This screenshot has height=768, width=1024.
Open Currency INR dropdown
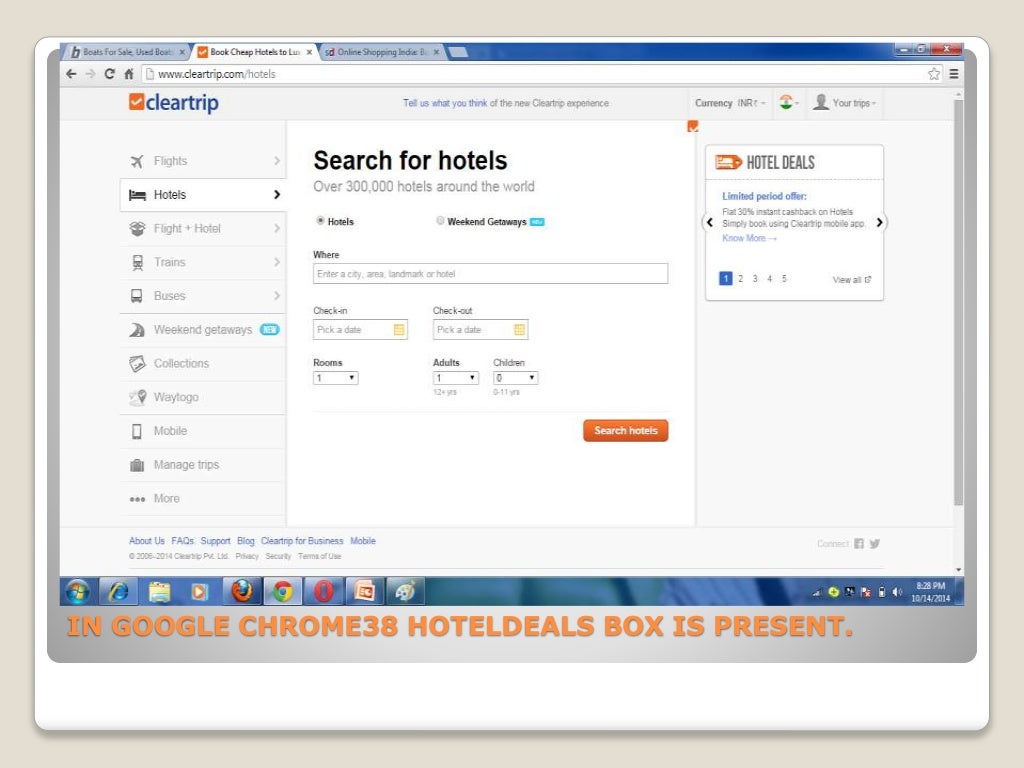pyautogui.click(x=730, y=103)
